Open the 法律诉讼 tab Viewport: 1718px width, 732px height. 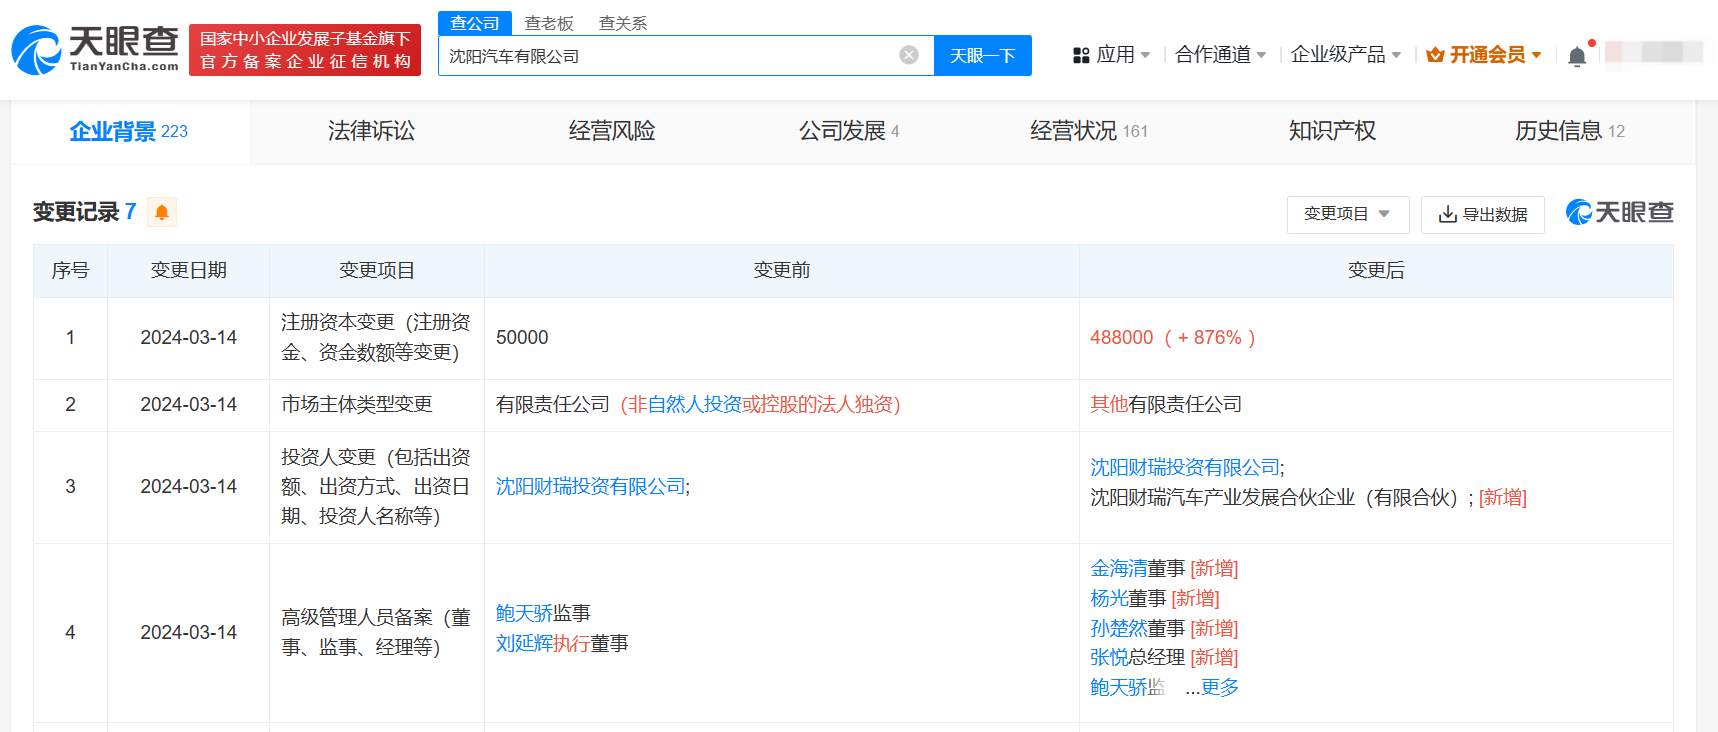[x=371, y=131]
